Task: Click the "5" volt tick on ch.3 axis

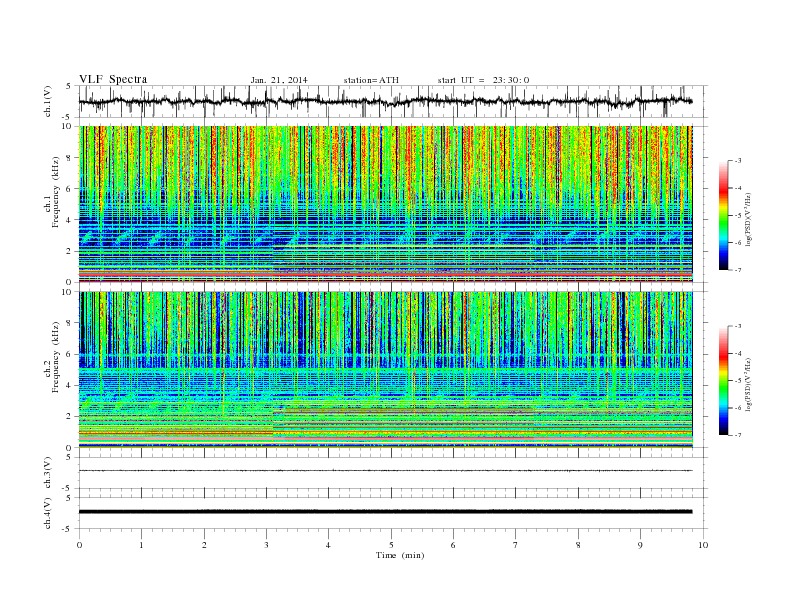Action: [x=69, y=457]
